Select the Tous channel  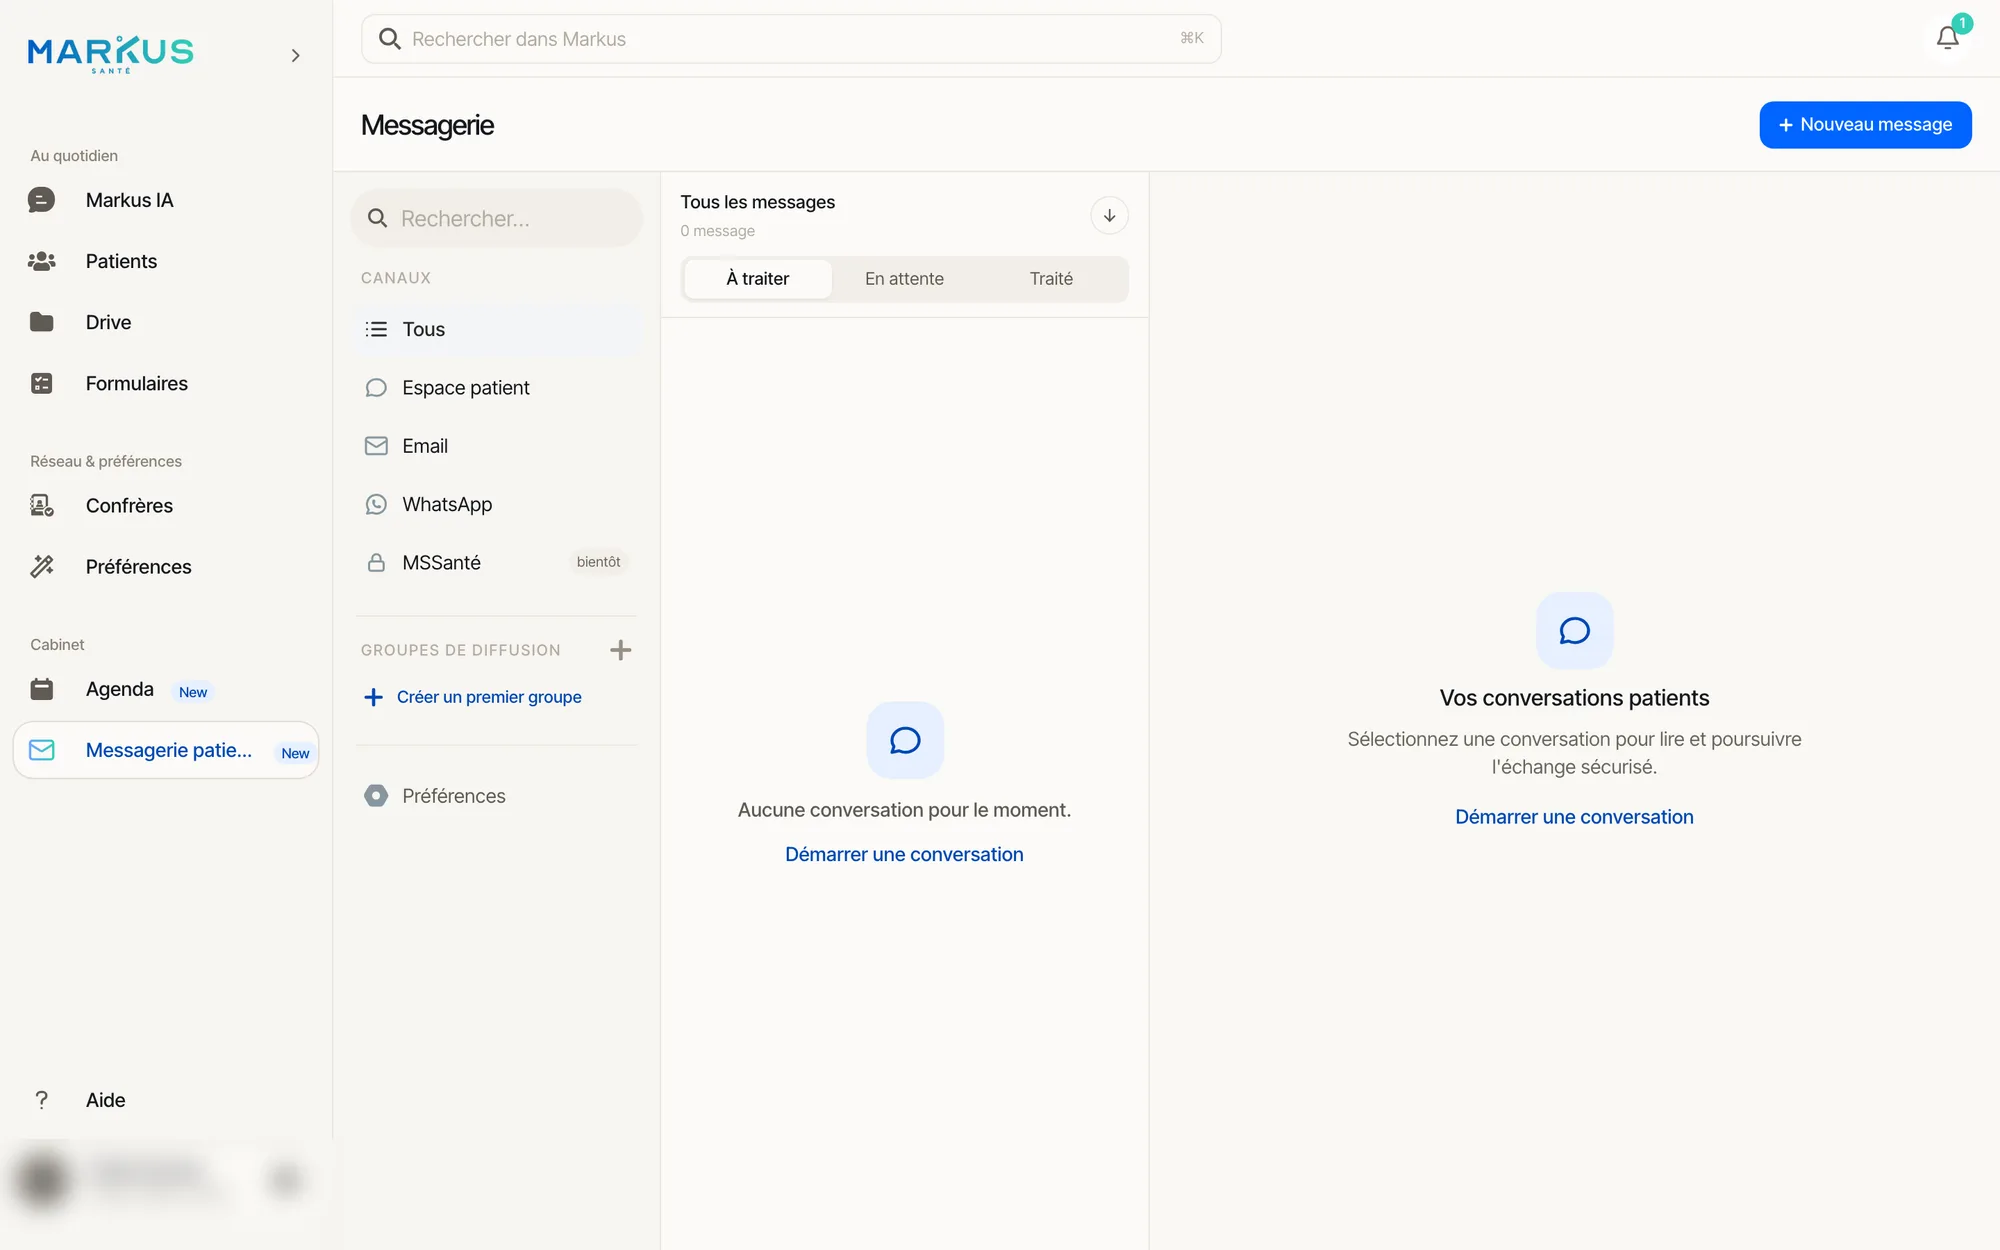tap(498, 329)
